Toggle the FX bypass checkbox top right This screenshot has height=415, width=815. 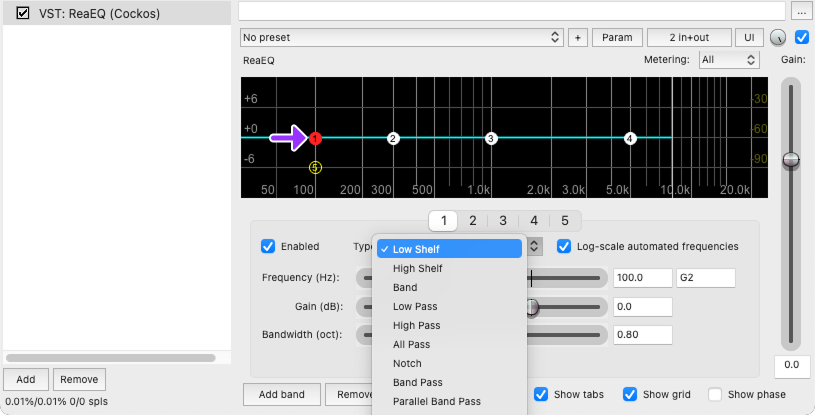[x=801, y=37]
